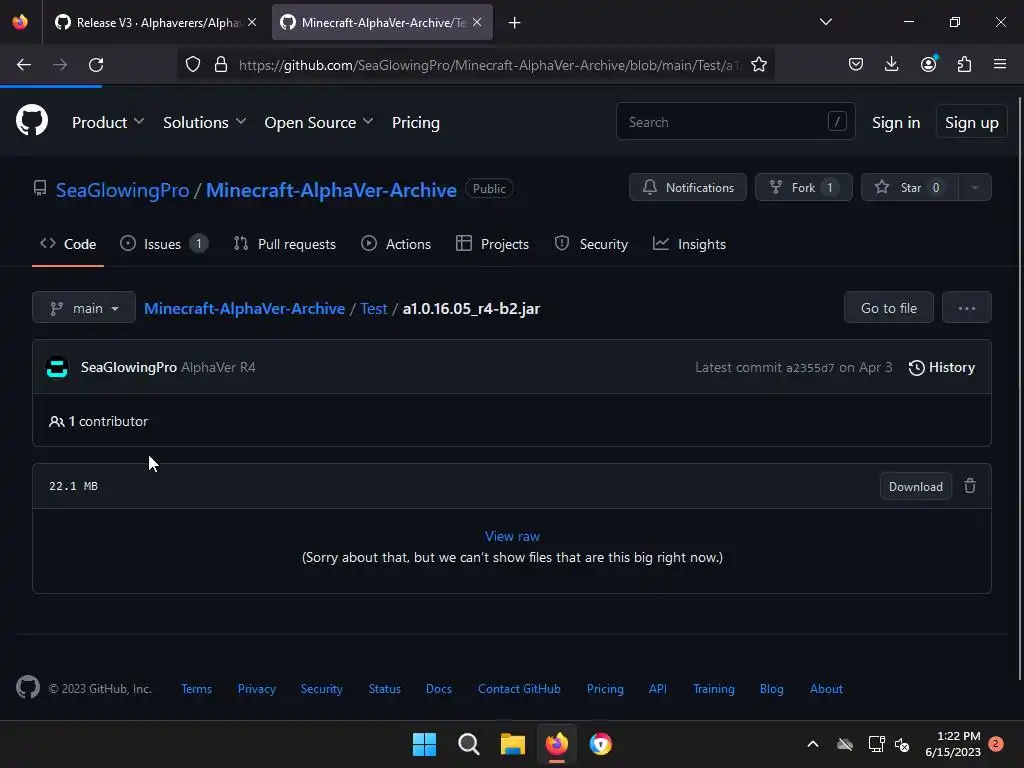Delete the file using the trash icon
The height and width of the screenshot is (768, 1024).
(970, 486)
